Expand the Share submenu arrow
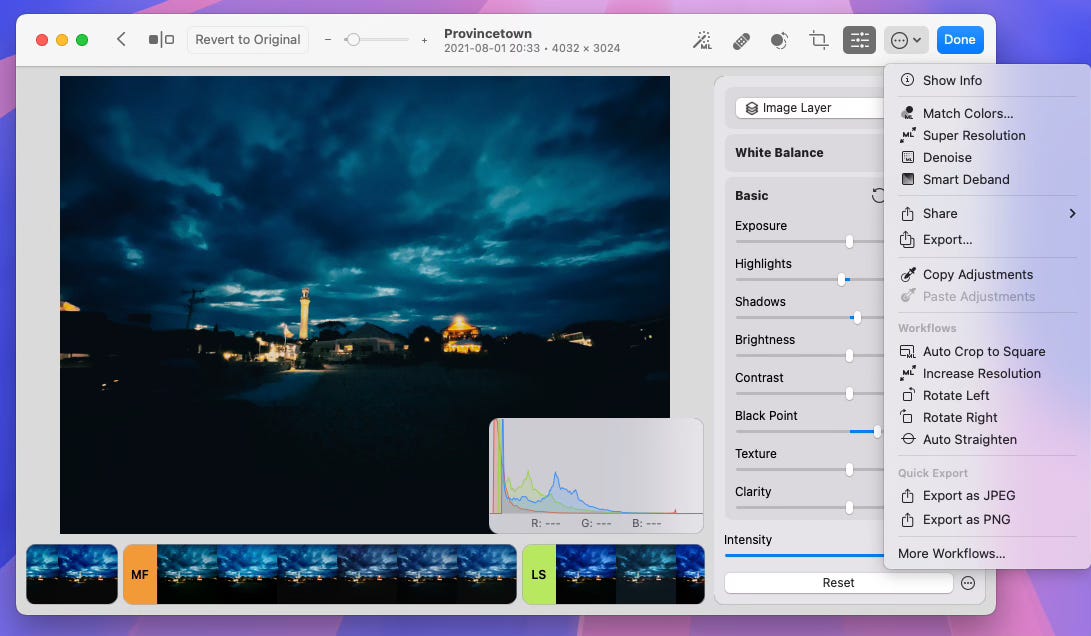The width and height of the screenshot is (1091, 636). (x=1072, y=214)
